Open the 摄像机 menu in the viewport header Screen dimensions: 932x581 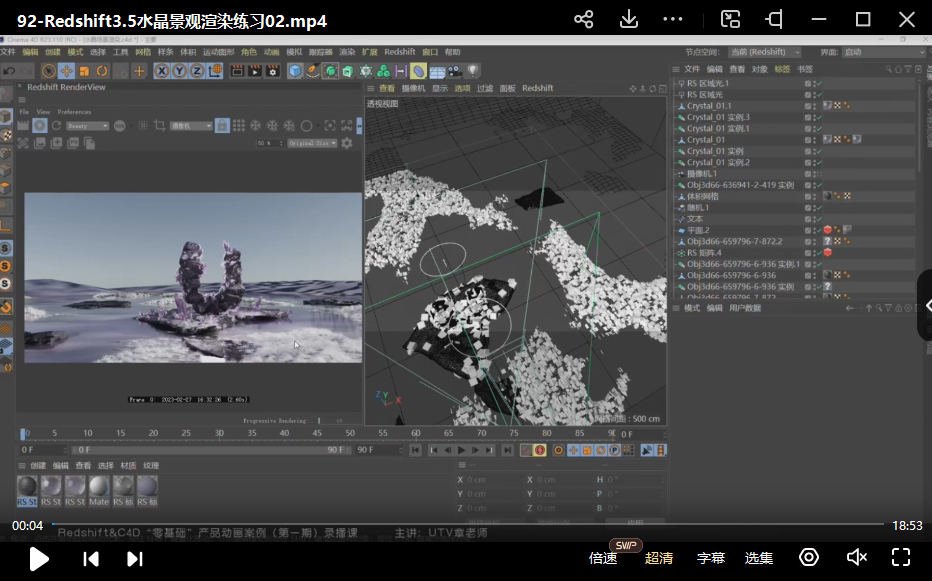(413, 87)
